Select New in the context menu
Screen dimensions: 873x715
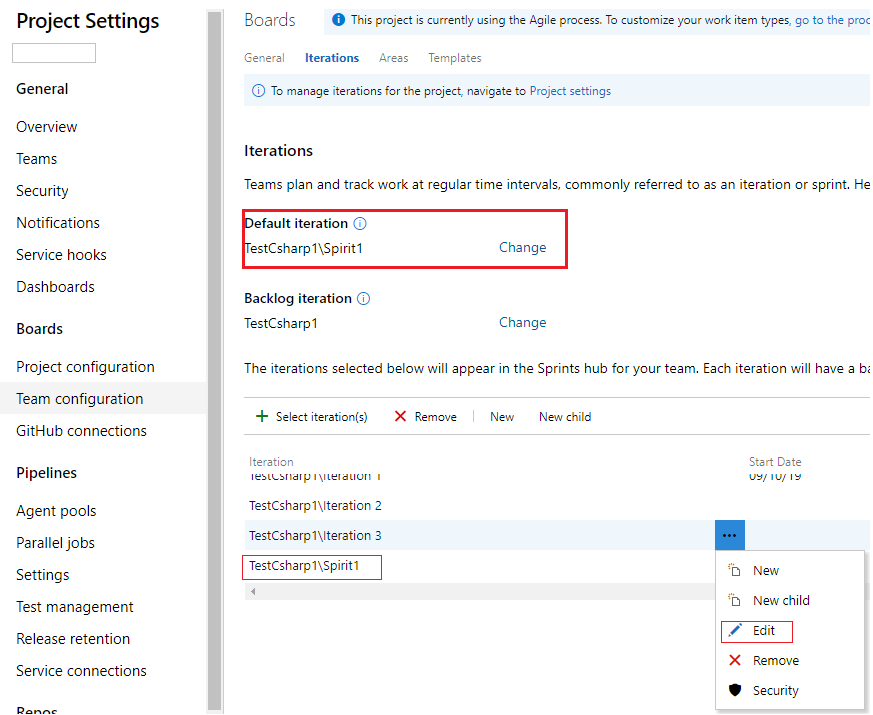tap(766, 571)
